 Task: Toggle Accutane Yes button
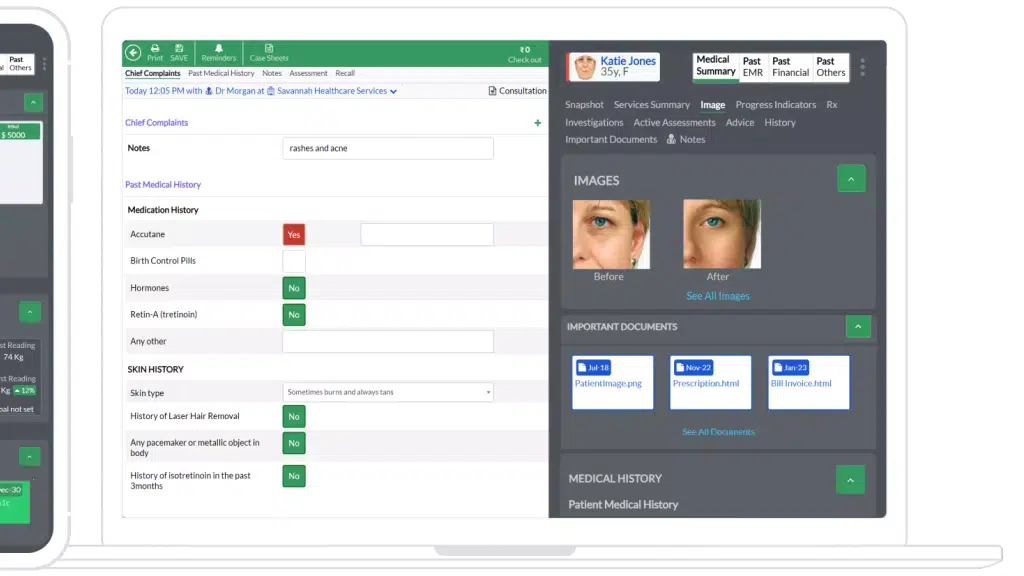pos(294,234)
